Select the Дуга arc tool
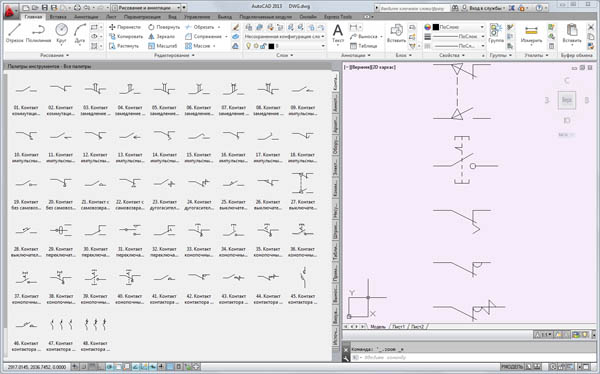The image size is (600, 374). [x=80, y=33]
